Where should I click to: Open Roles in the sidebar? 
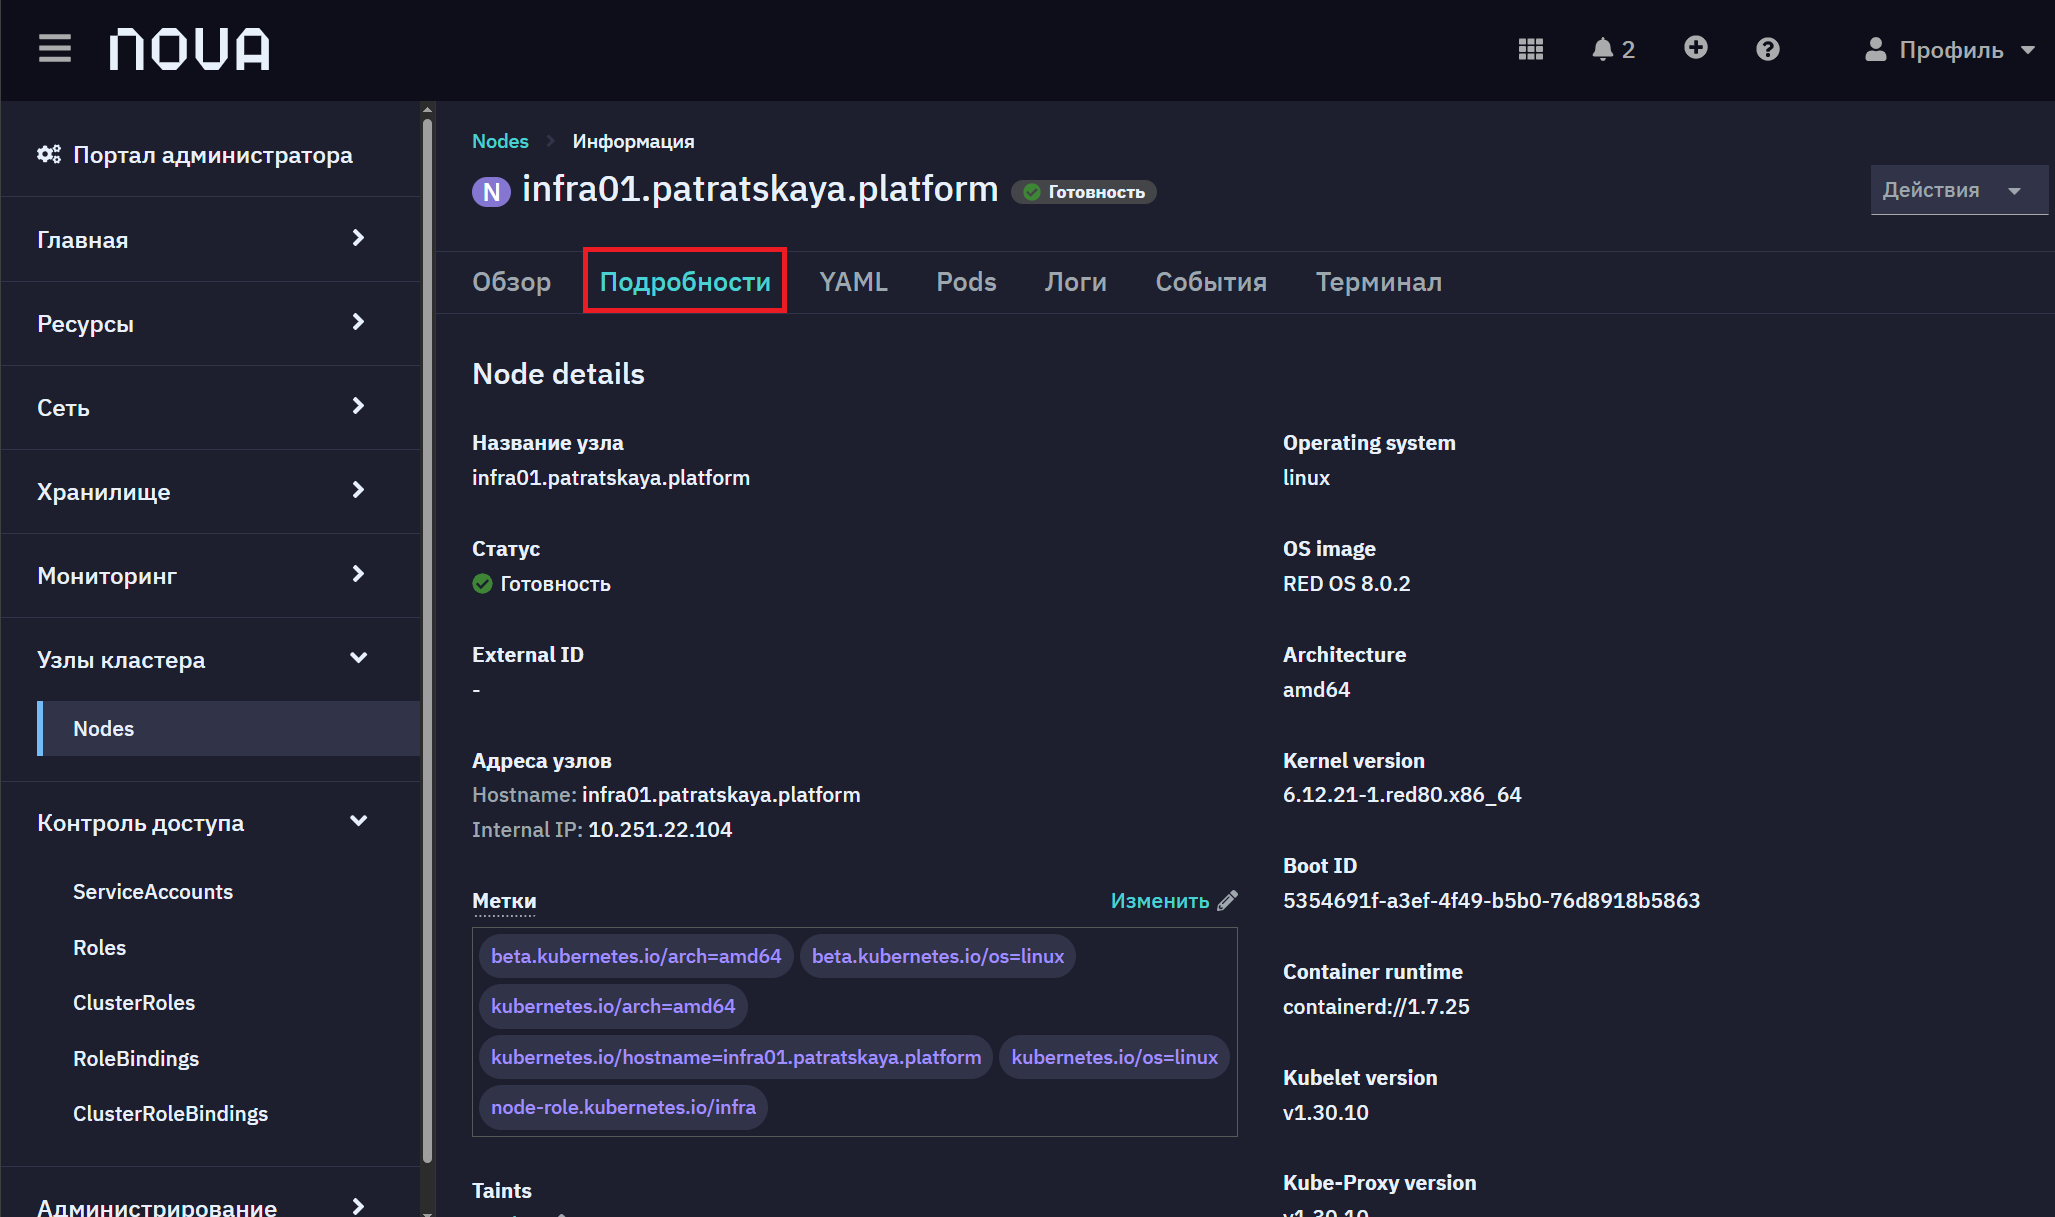tap(99, 947)
